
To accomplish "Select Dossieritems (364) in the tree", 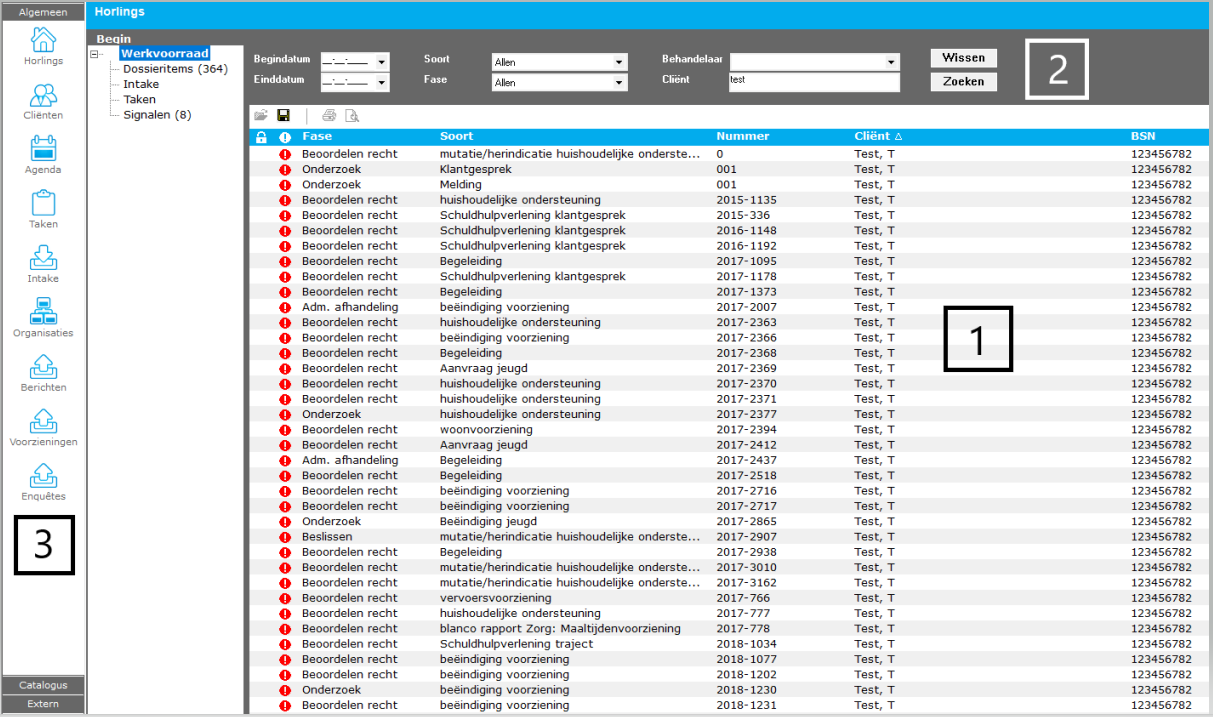I will tap(175, 69).
